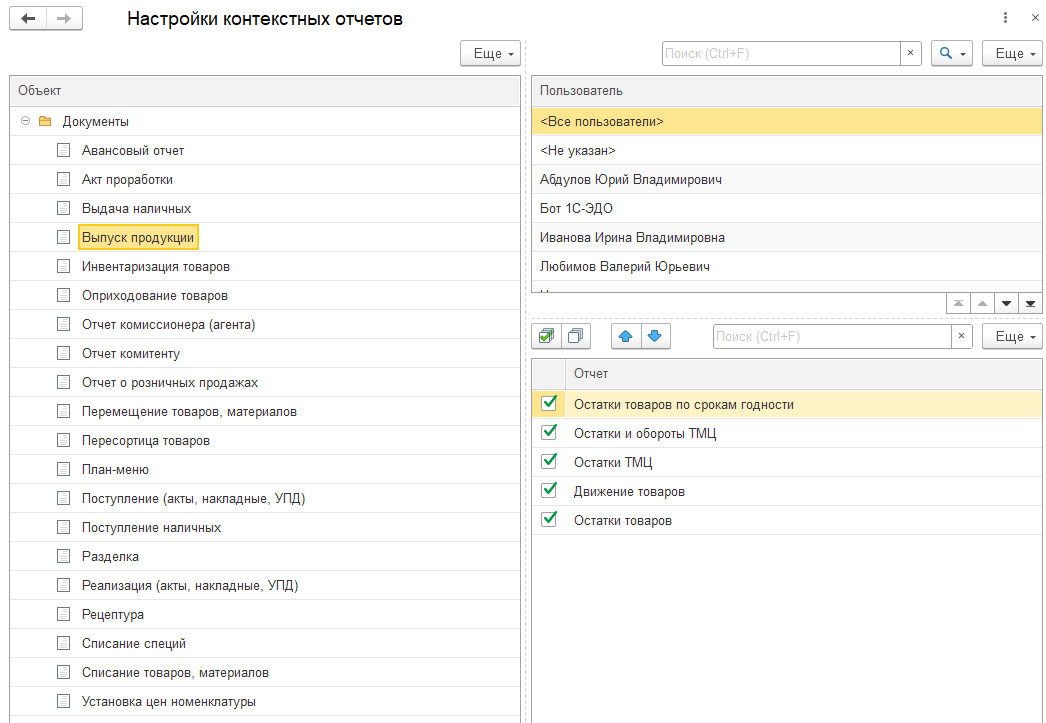The width and height of the screenshot is (1046, 723).
Task: Select 'Инвентаризация товаров' in the object list
Action: point(155,267)
